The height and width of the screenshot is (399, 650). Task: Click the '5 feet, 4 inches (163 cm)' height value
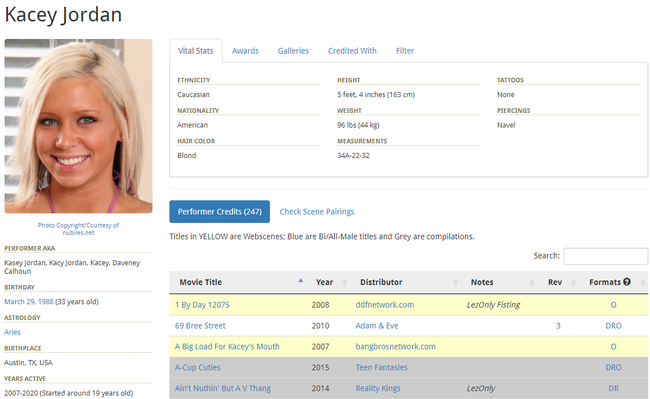coord(376,94)
